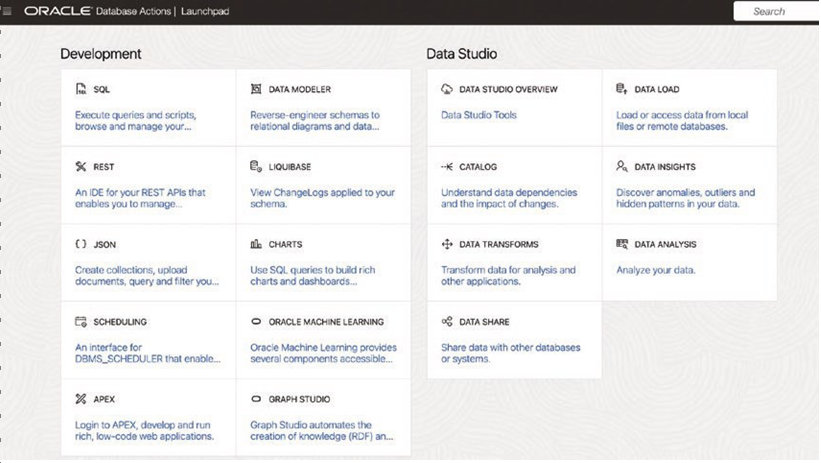This screenshot has height=463, width=821.
Task: Open the DATA MODELER title
Action: click(299, 90)
